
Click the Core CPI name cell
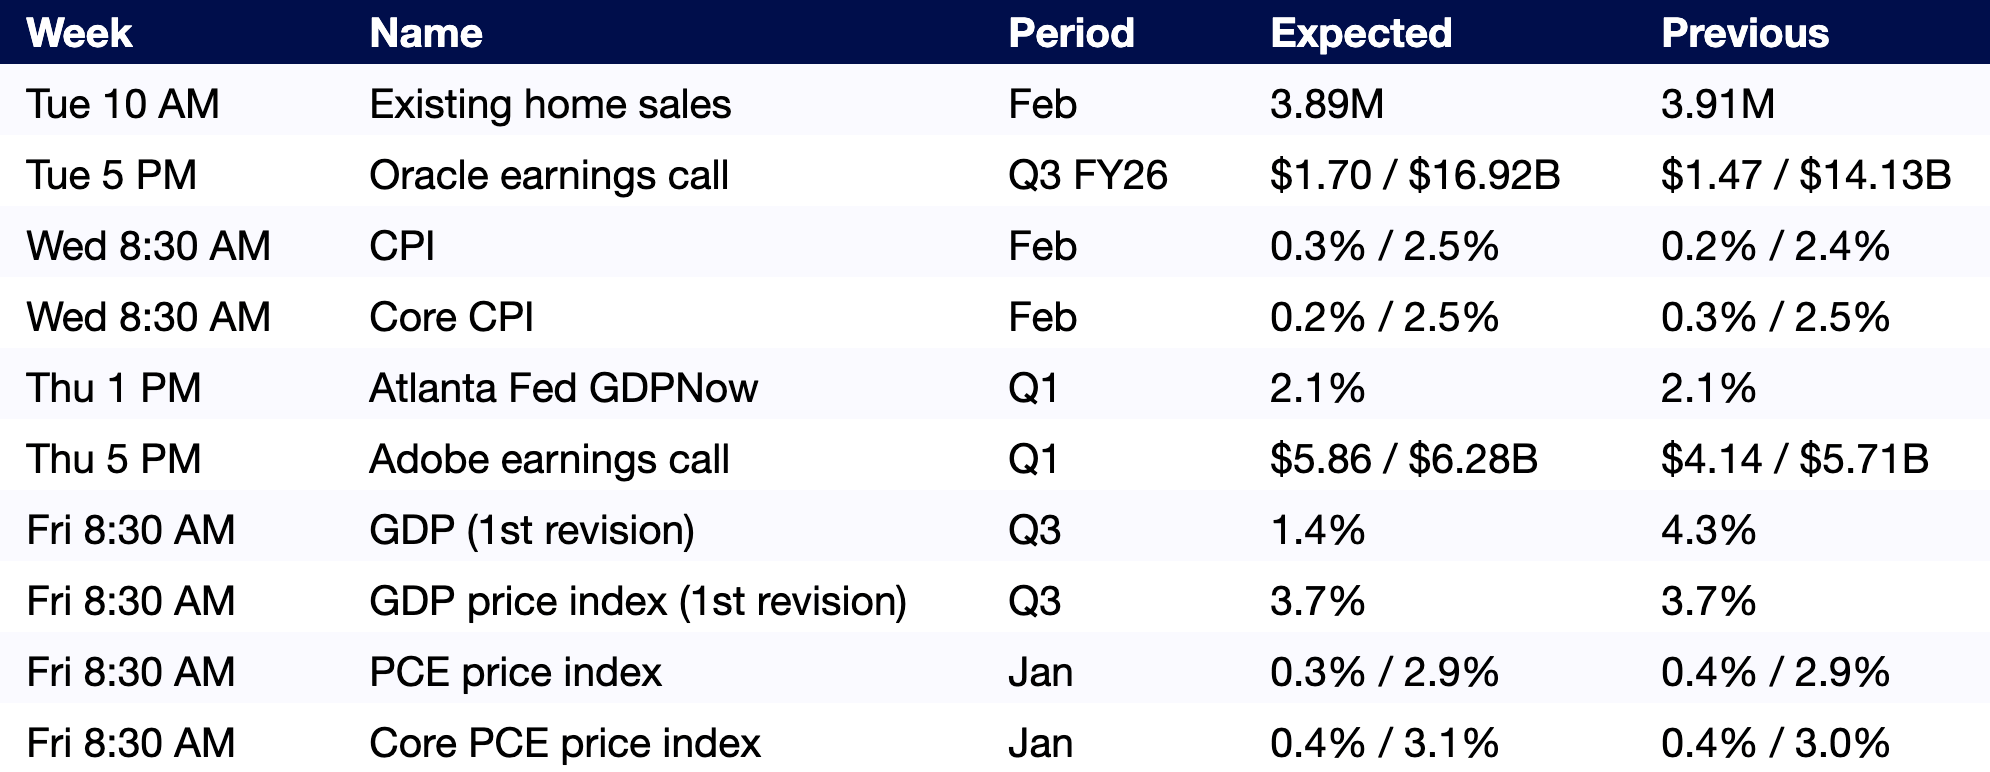click(x=451, y=317)
